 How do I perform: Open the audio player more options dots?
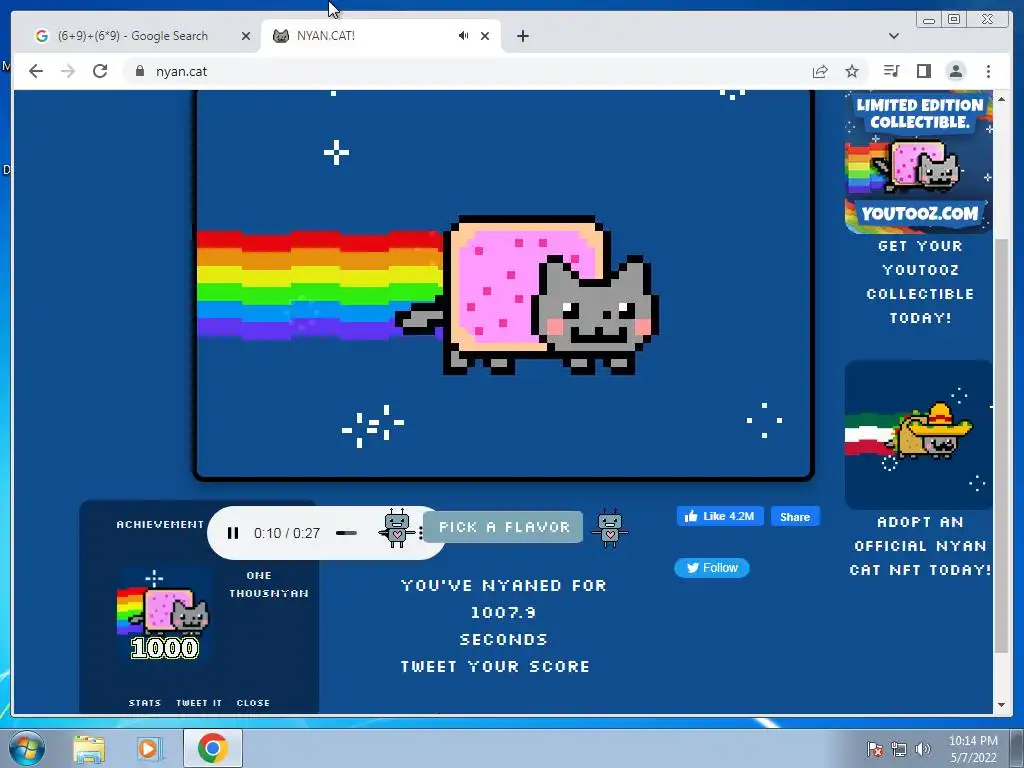(x=421, y=533)
